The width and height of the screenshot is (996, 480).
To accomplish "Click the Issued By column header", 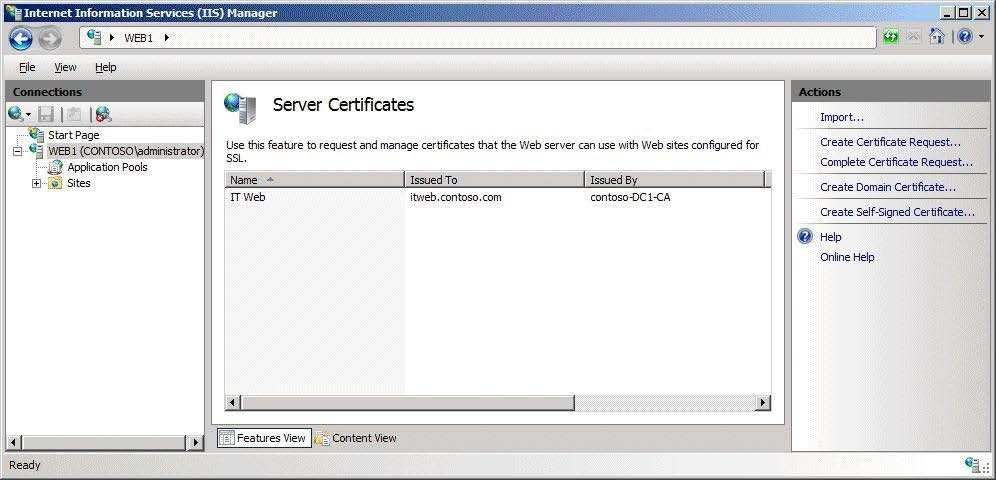I will tap(675, 180).
